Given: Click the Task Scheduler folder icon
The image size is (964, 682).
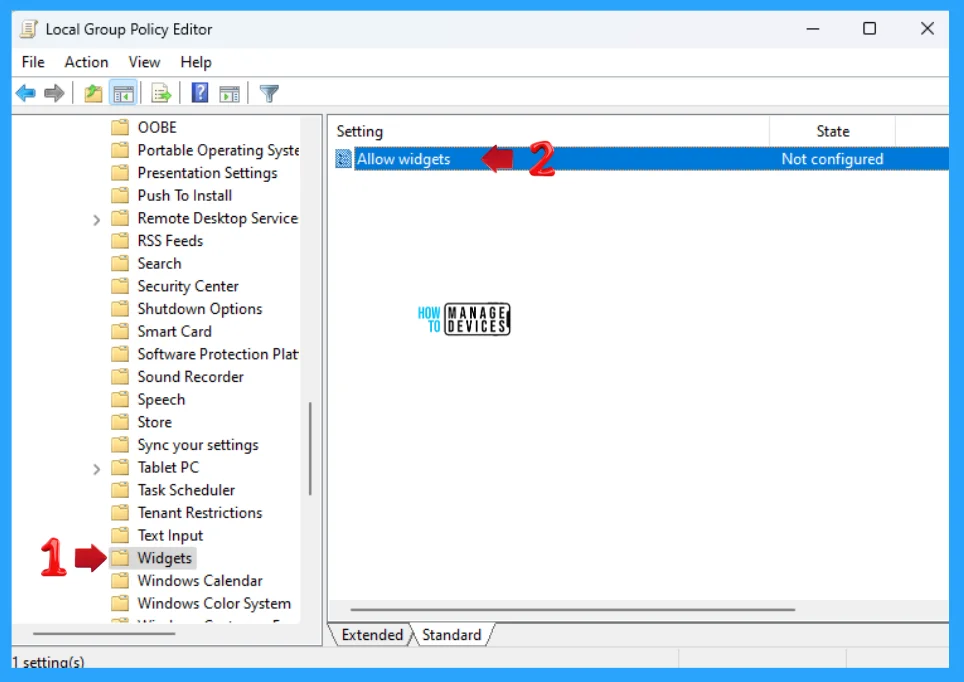Looking at the screenshot, I should (120, 490).
